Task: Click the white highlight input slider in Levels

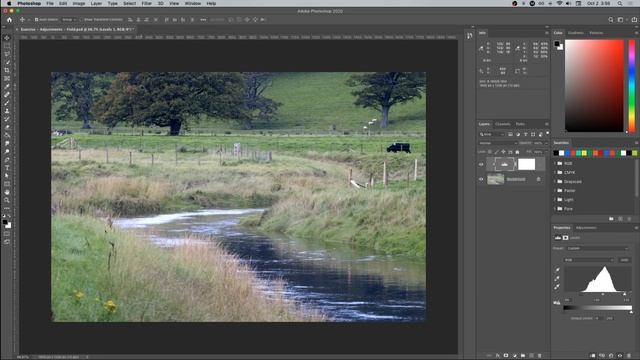Action: coord(624,294)
